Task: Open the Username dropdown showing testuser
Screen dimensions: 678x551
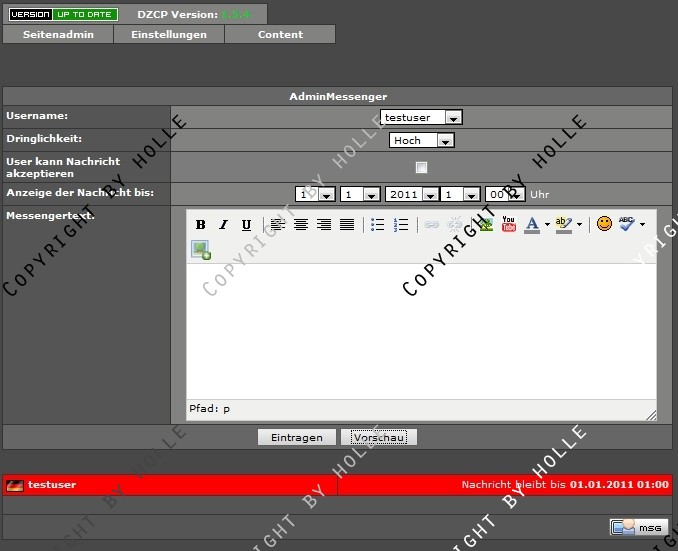Action: 421,117
